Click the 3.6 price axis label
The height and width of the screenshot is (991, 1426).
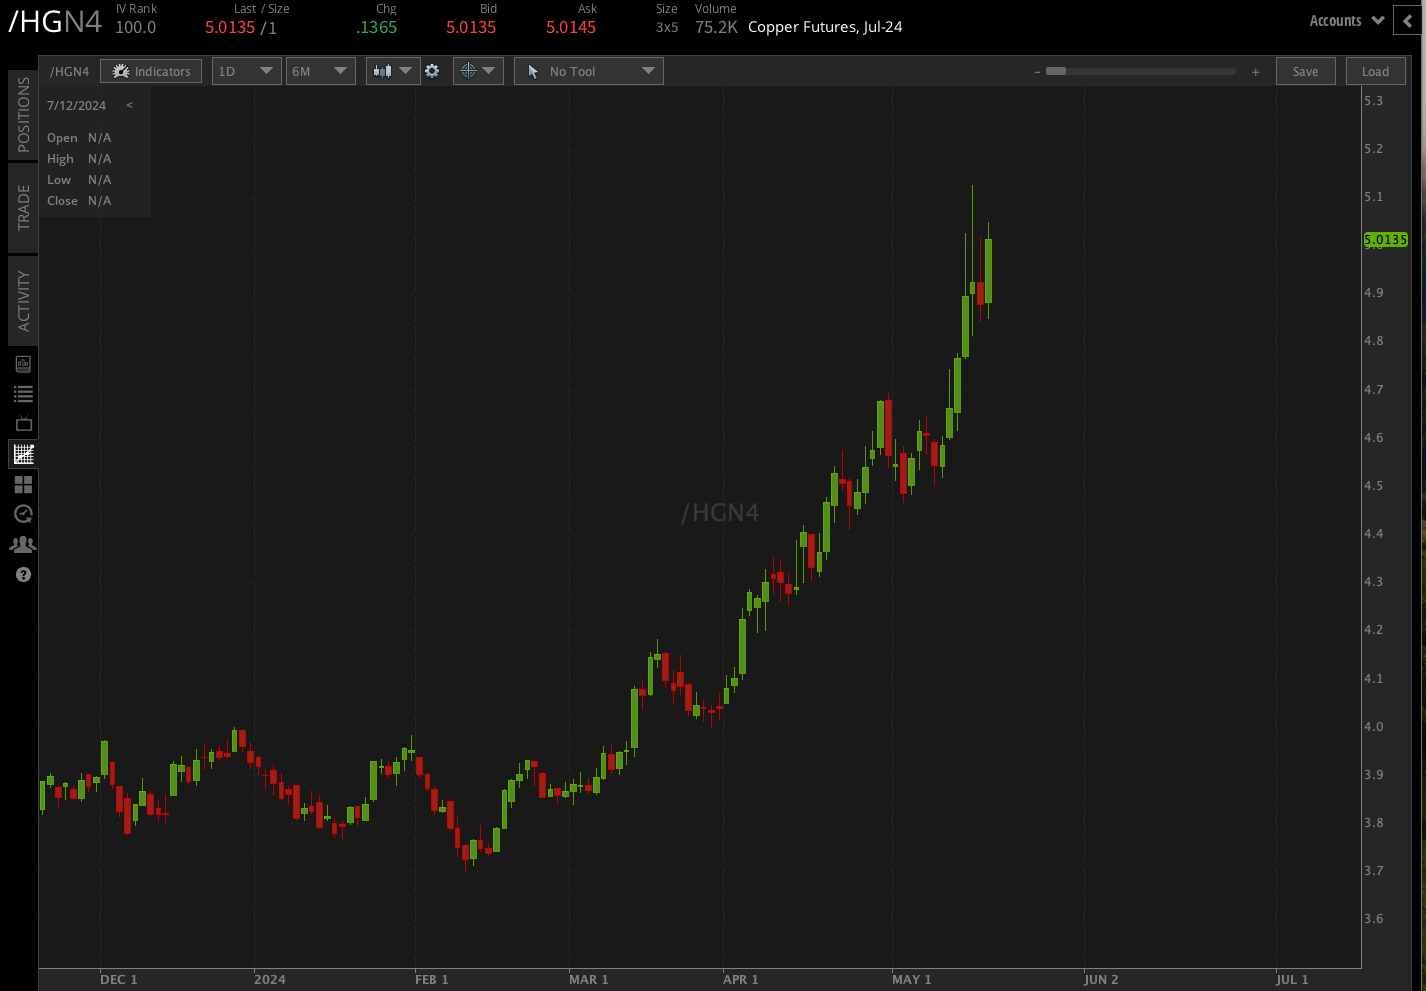tap(1374, 918)
